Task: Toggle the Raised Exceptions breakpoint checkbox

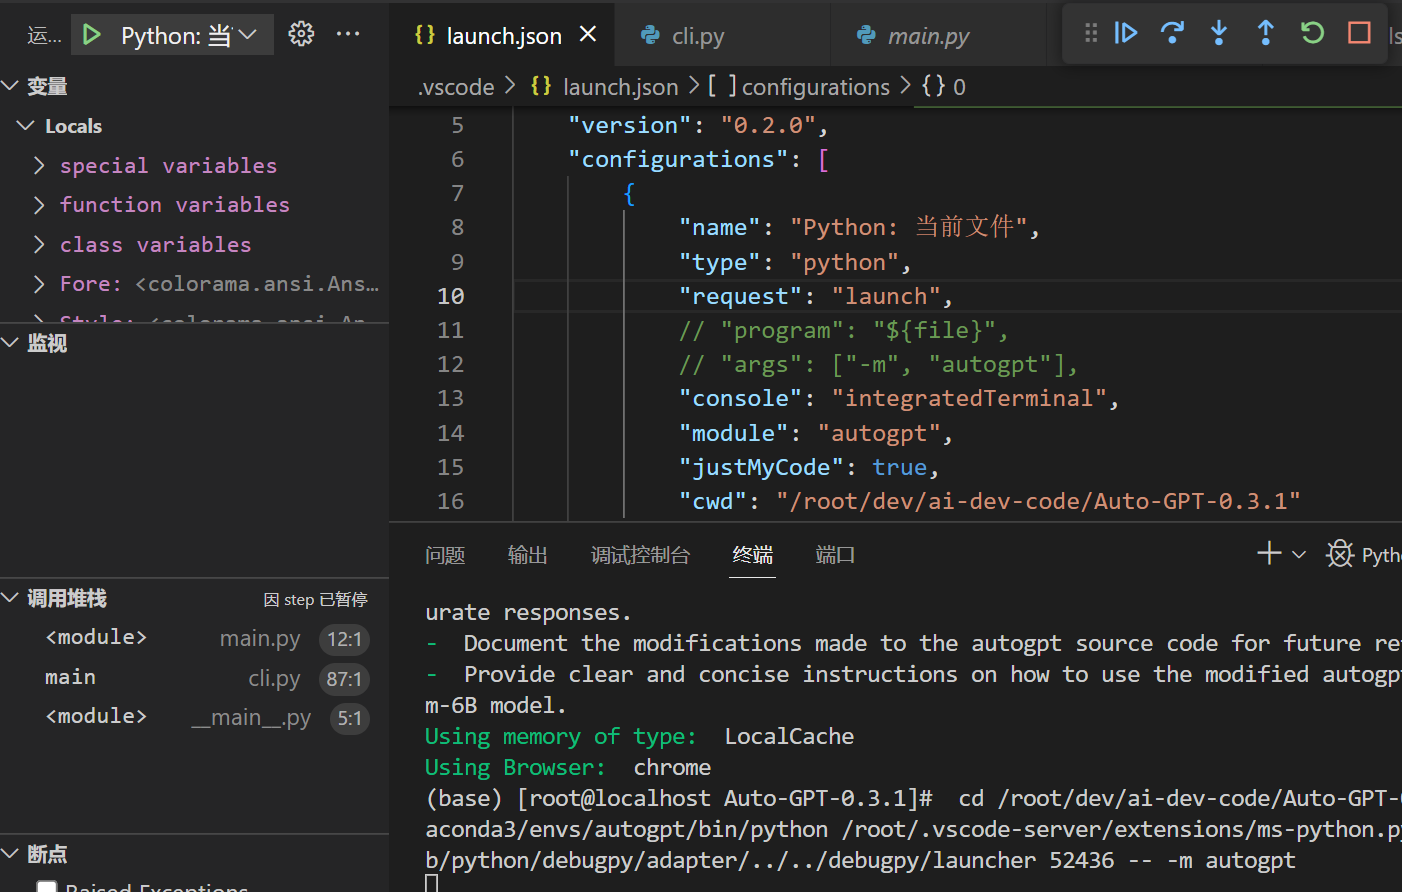Action: click(46, 886)
